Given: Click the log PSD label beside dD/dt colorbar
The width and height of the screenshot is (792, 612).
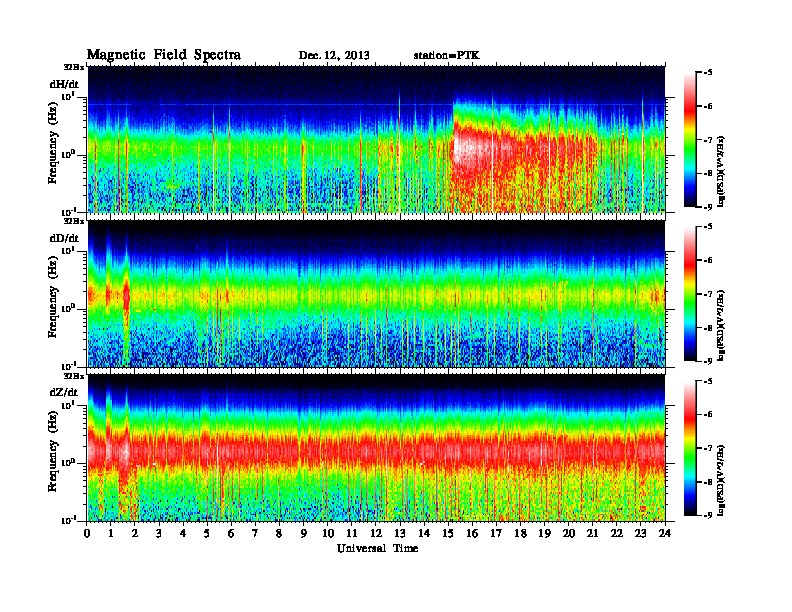Looking at the screenshot, I should (x=722, y=325).
